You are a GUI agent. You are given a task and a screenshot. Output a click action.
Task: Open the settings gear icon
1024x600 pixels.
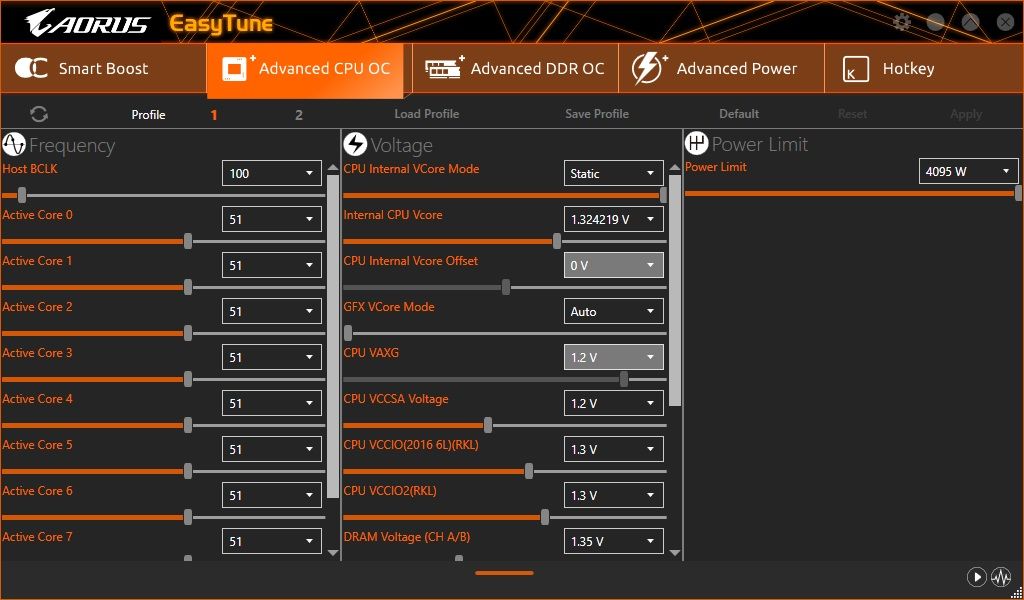pyautogui.click(x=901, y=23)
